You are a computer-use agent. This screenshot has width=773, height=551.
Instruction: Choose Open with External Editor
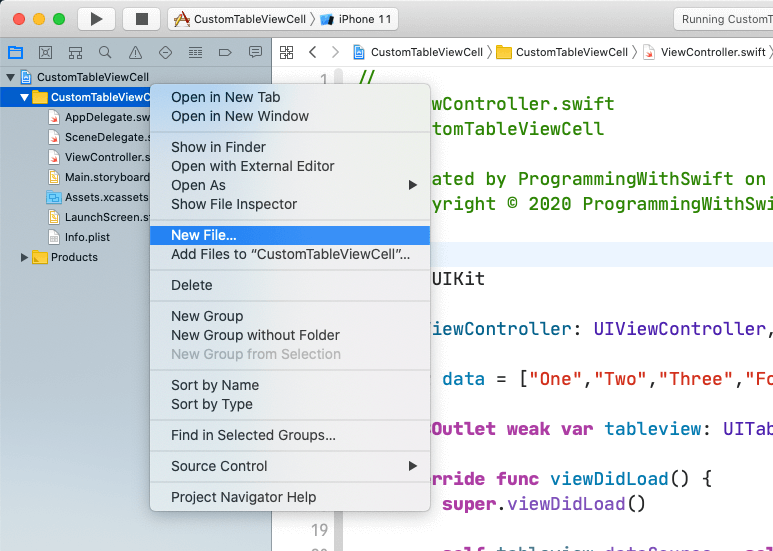point(290,167)
